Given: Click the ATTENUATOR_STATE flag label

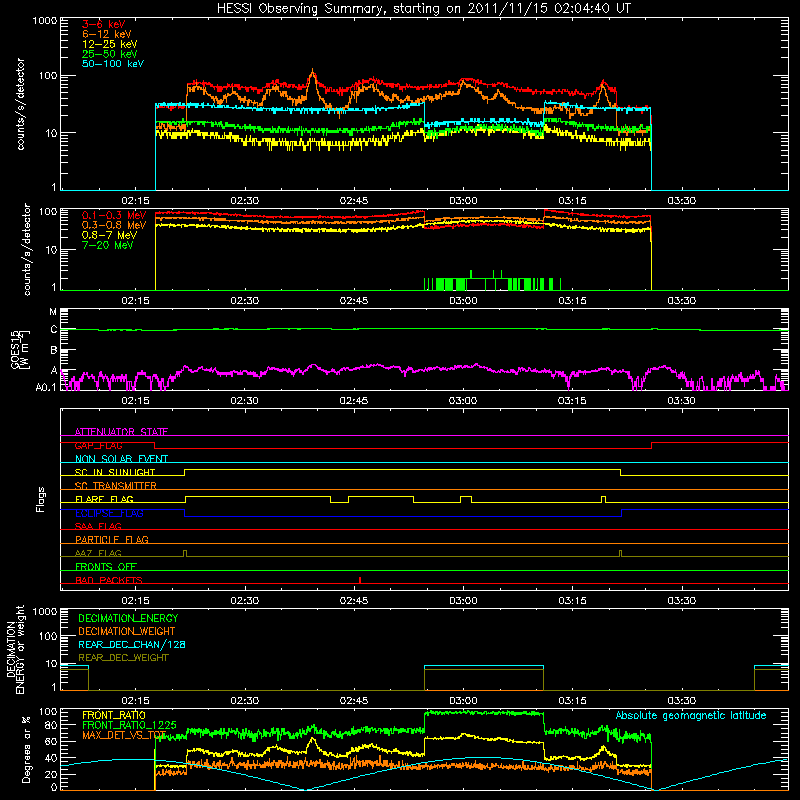Looking at the screenshot, I should (121, 432).
